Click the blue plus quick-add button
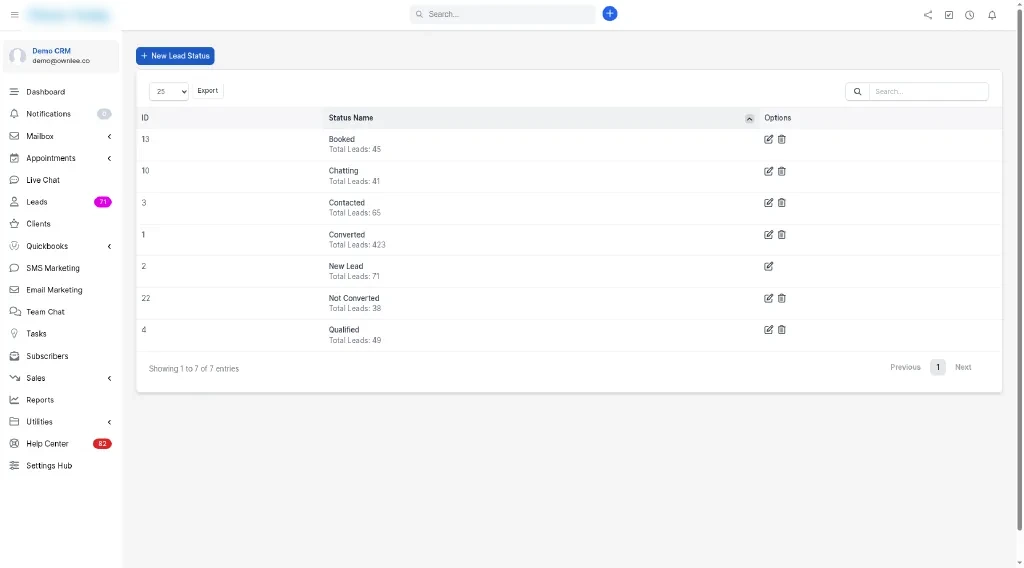 tap(609, 14)
